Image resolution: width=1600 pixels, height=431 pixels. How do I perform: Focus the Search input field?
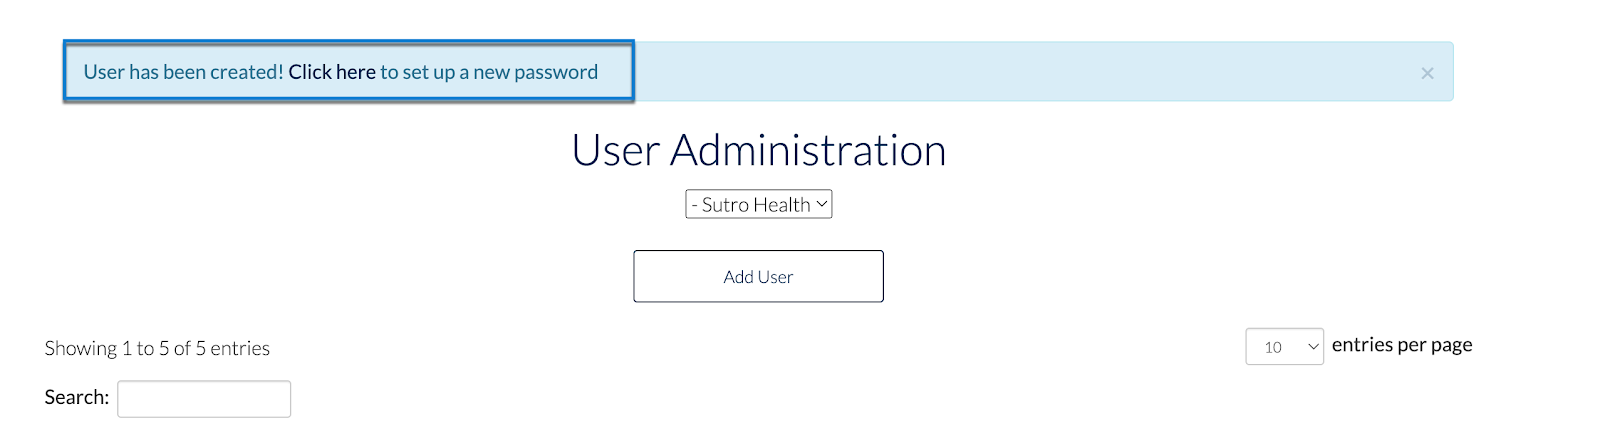click(x=204, y=398)
